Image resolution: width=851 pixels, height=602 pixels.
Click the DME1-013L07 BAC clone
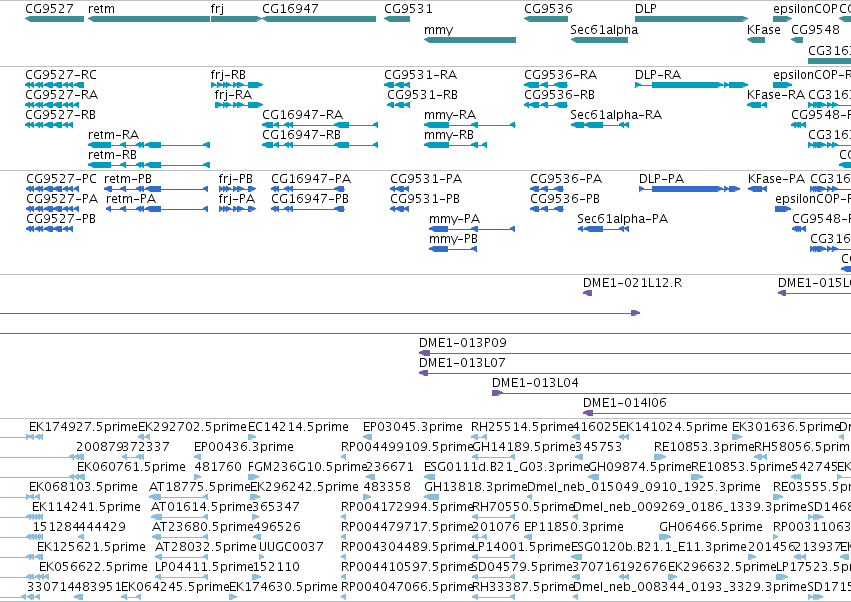click(x=635, y=373)
